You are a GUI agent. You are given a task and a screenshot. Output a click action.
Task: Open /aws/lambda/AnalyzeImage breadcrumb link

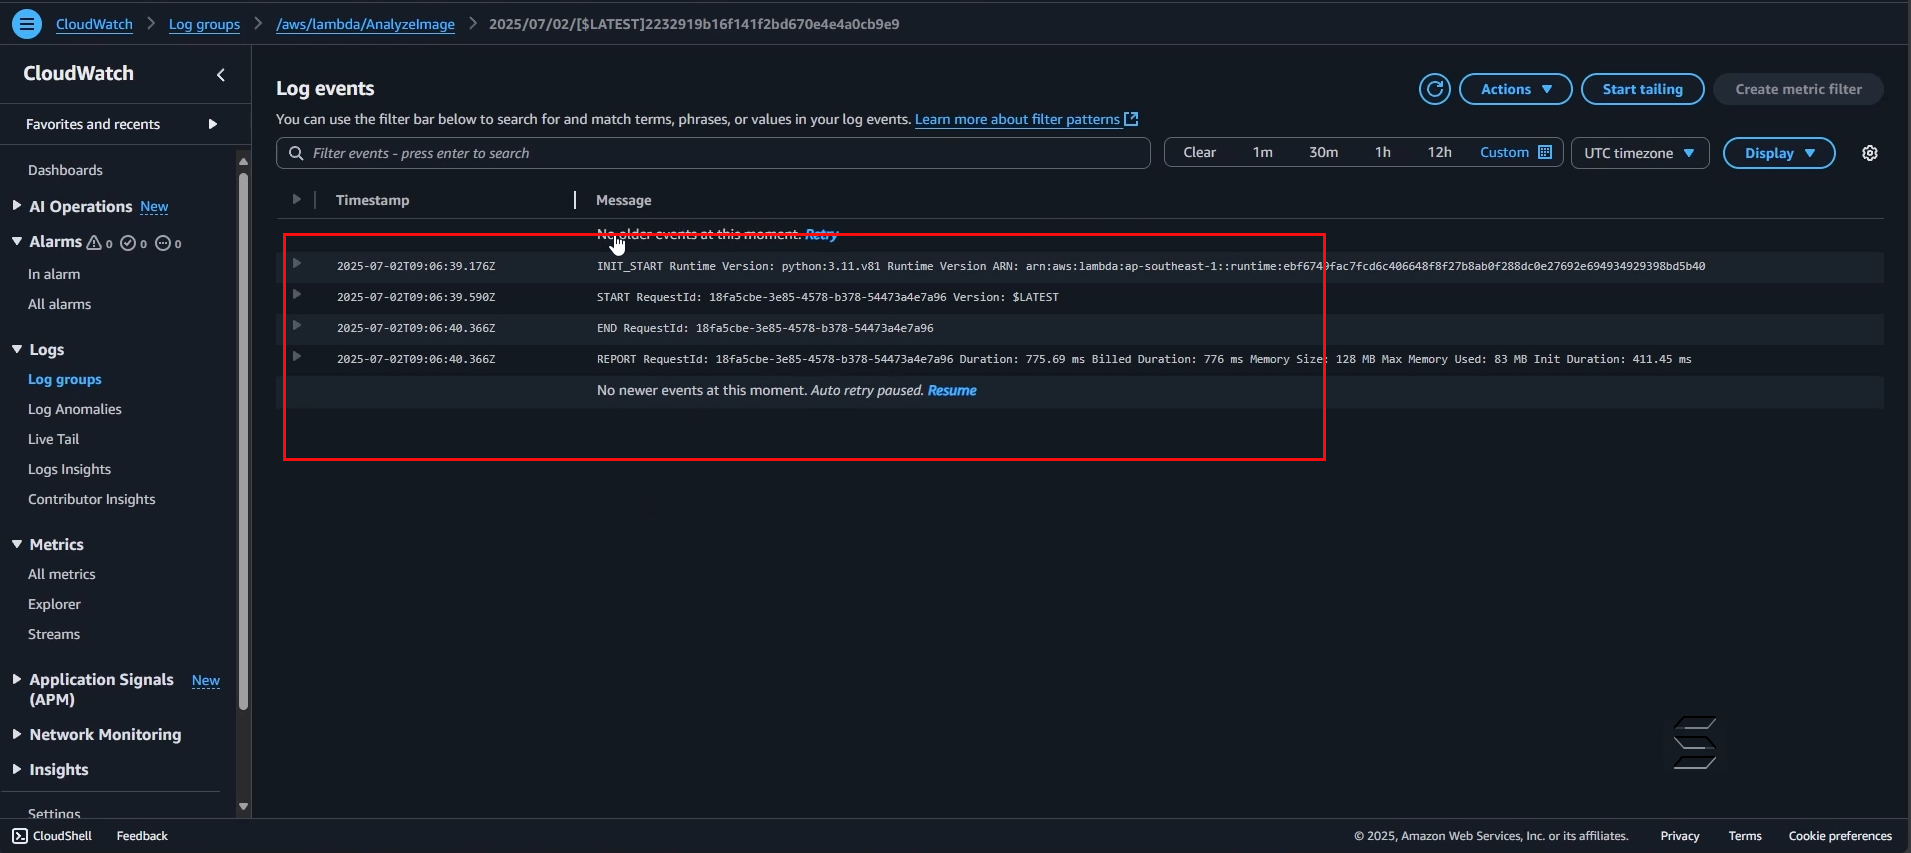tap(365, 24)
